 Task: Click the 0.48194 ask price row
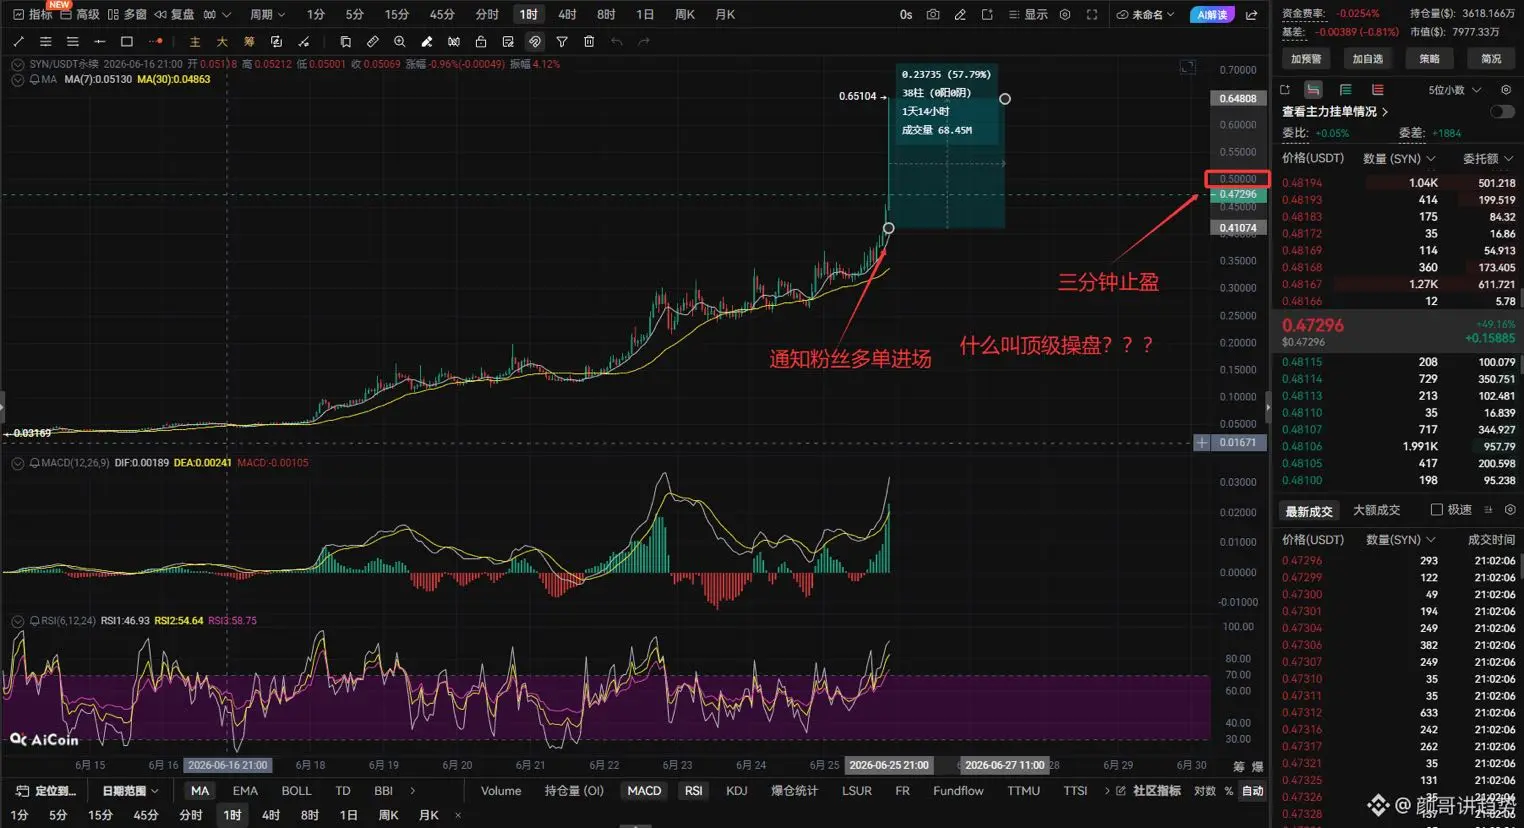pos(1398,183)
